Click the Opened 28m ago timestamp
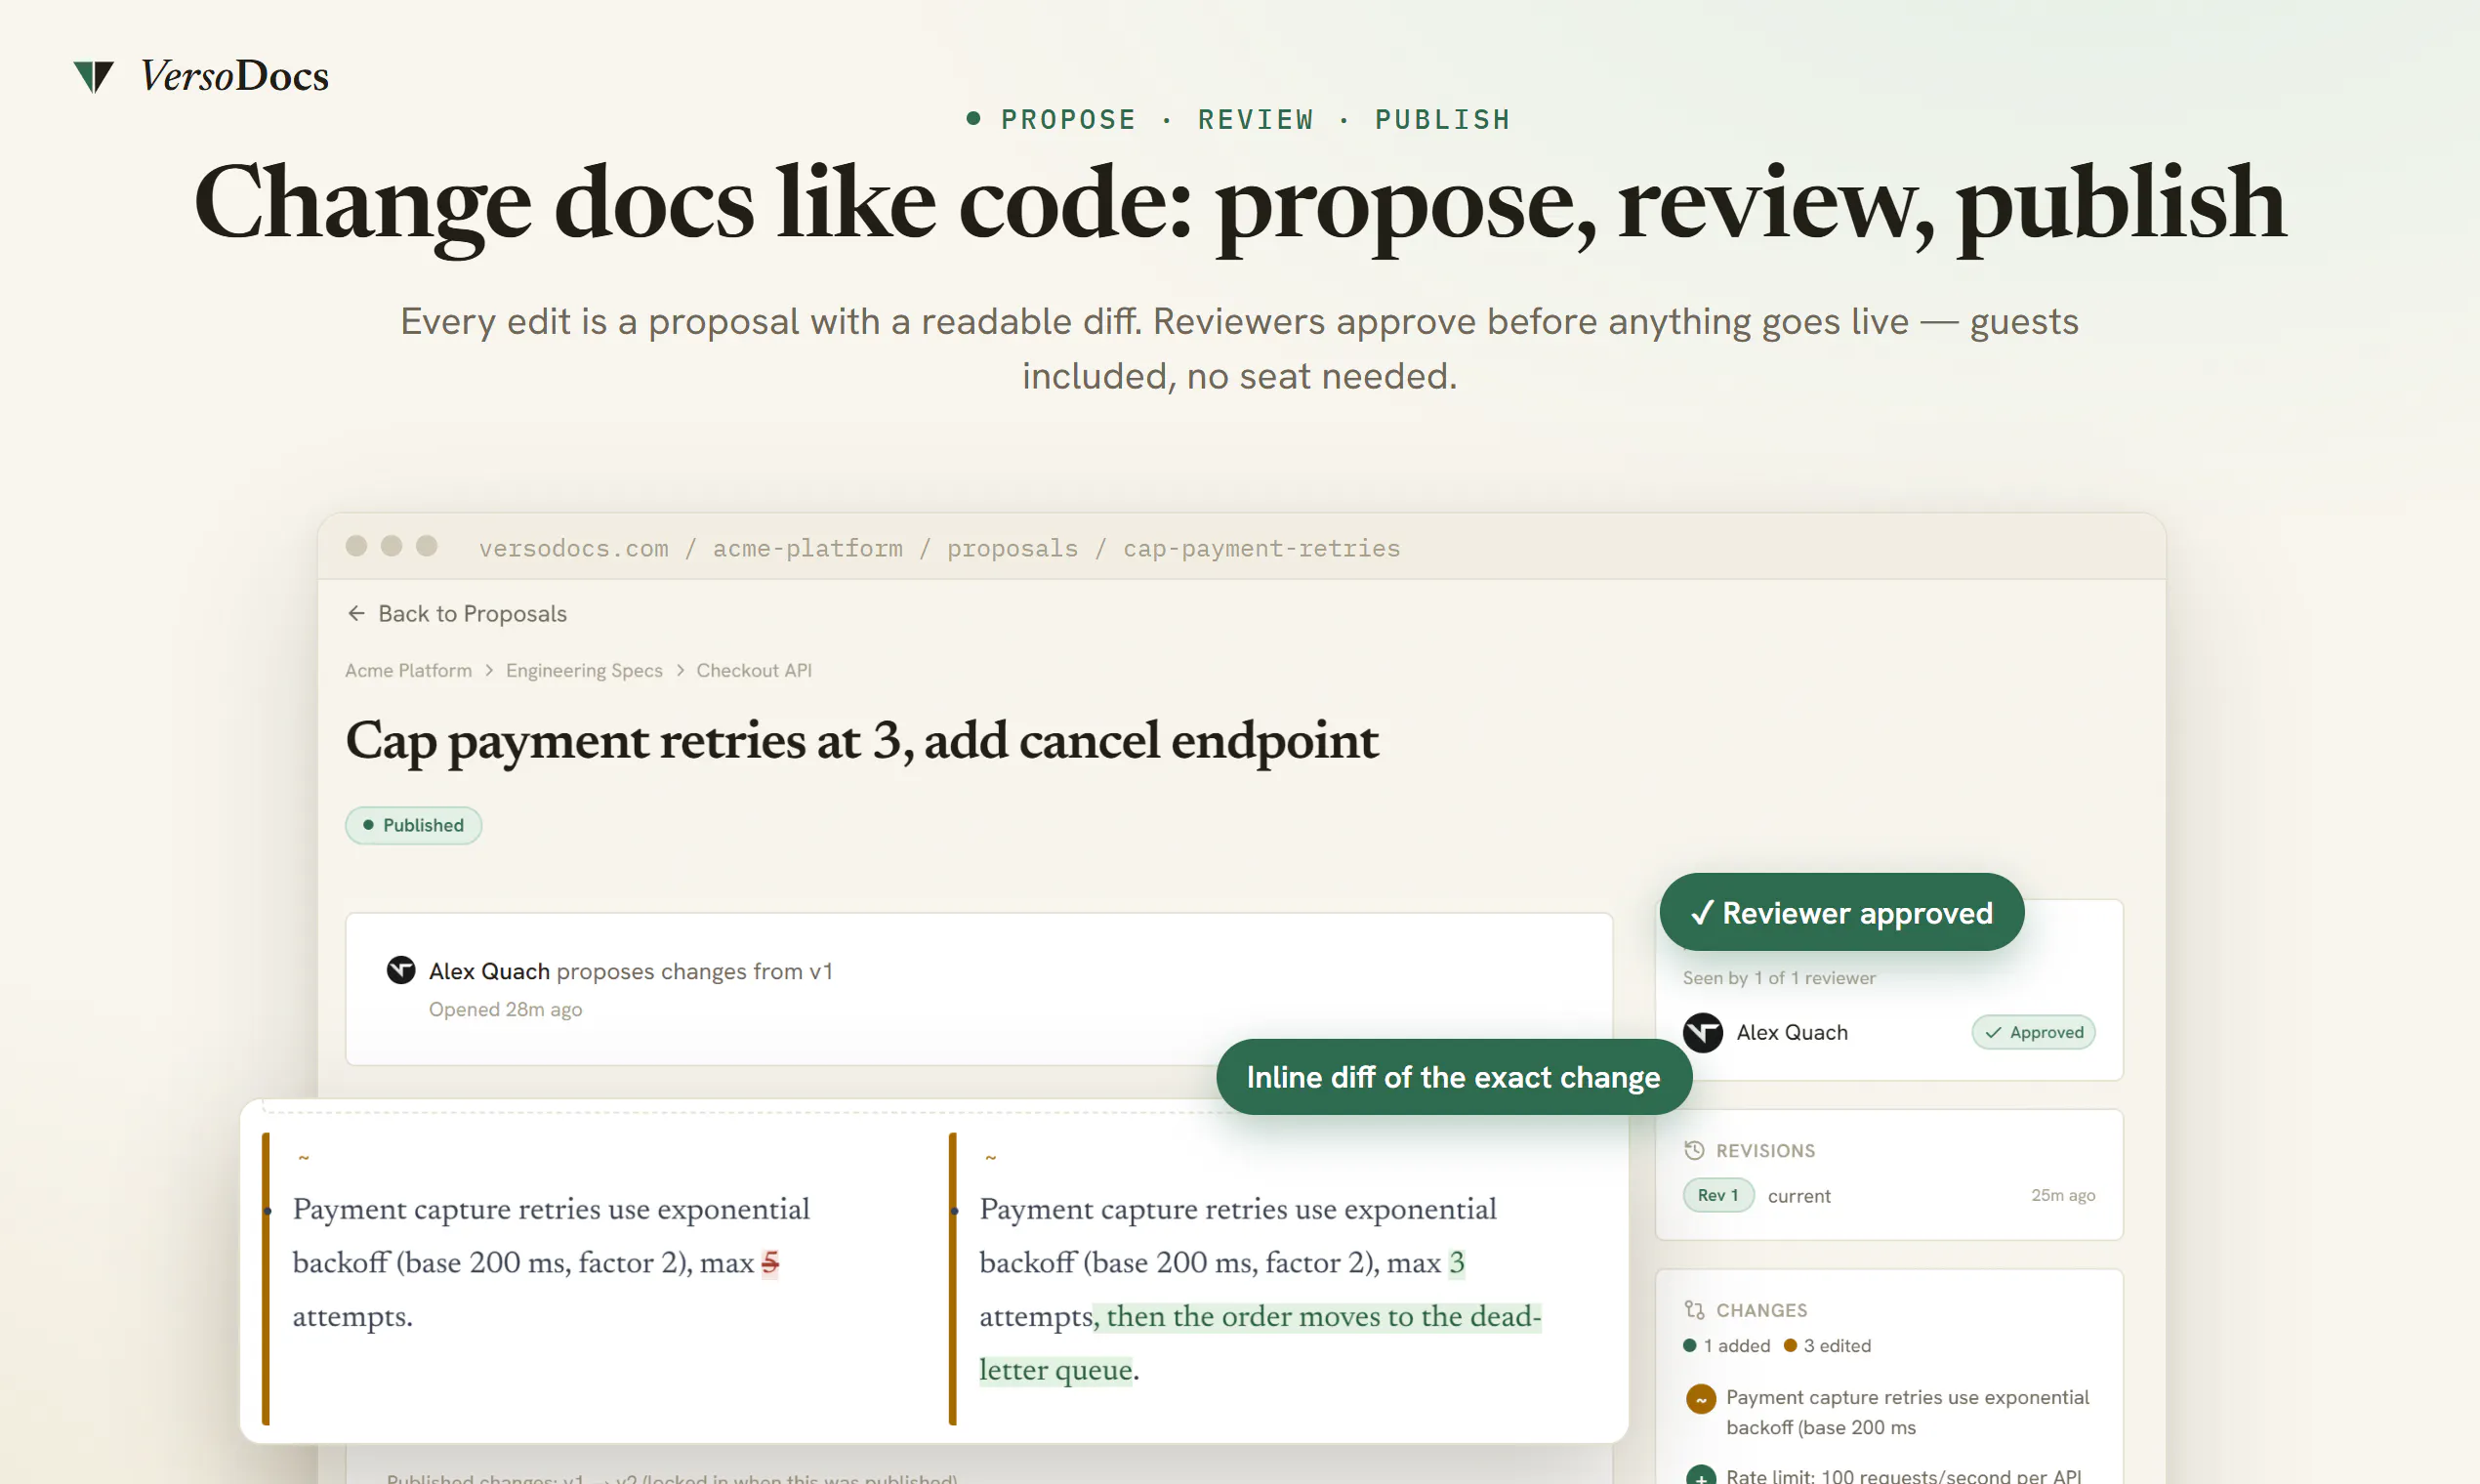 coord(505,1009)
